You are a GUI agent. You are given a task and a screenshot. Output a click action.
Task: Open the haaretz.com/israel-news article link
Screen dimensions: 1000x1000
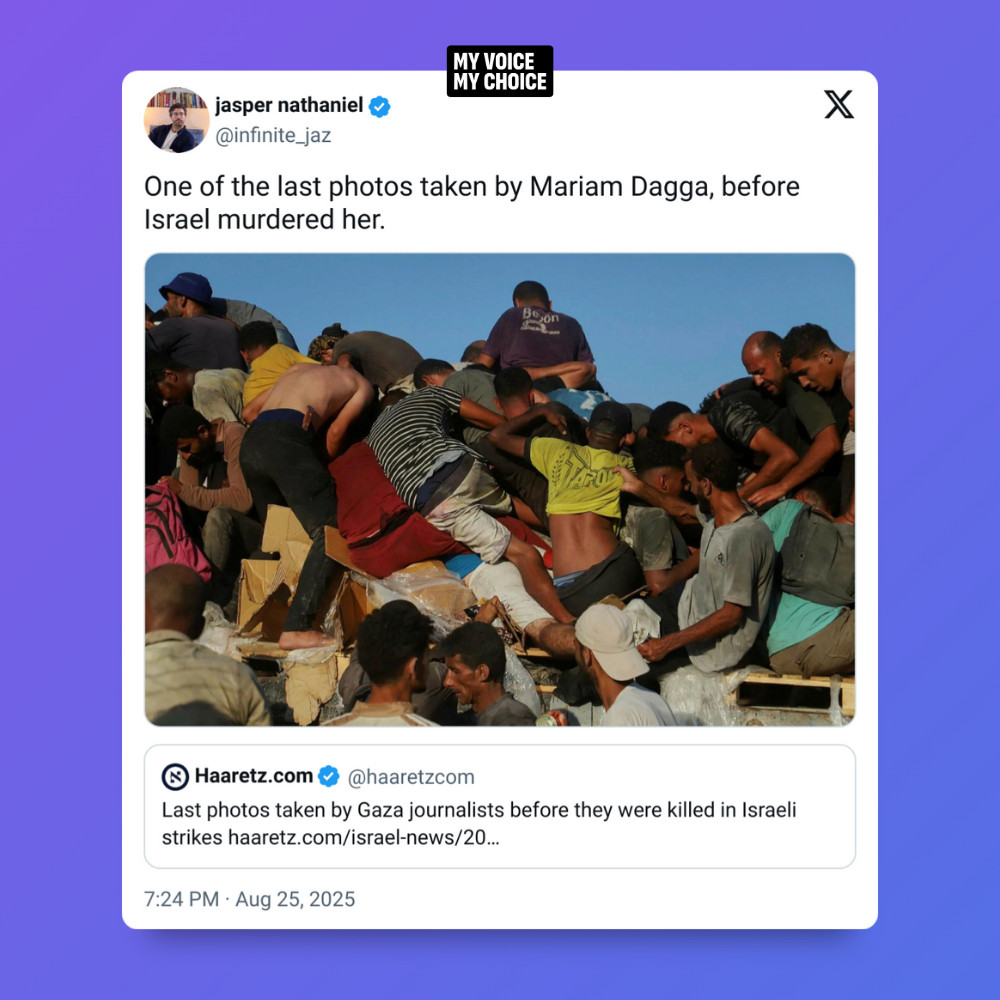[364, 837]
